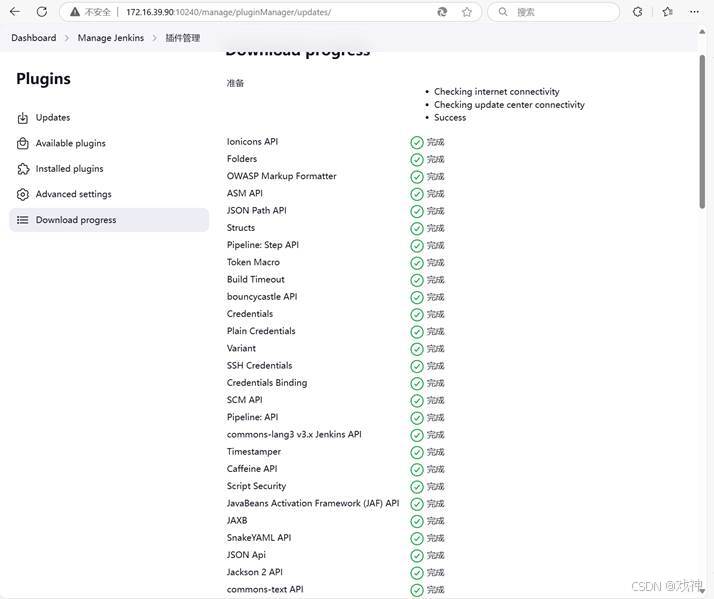Open Available plugins section
Screen dimensions: 714x599
(x=109, y=143)
